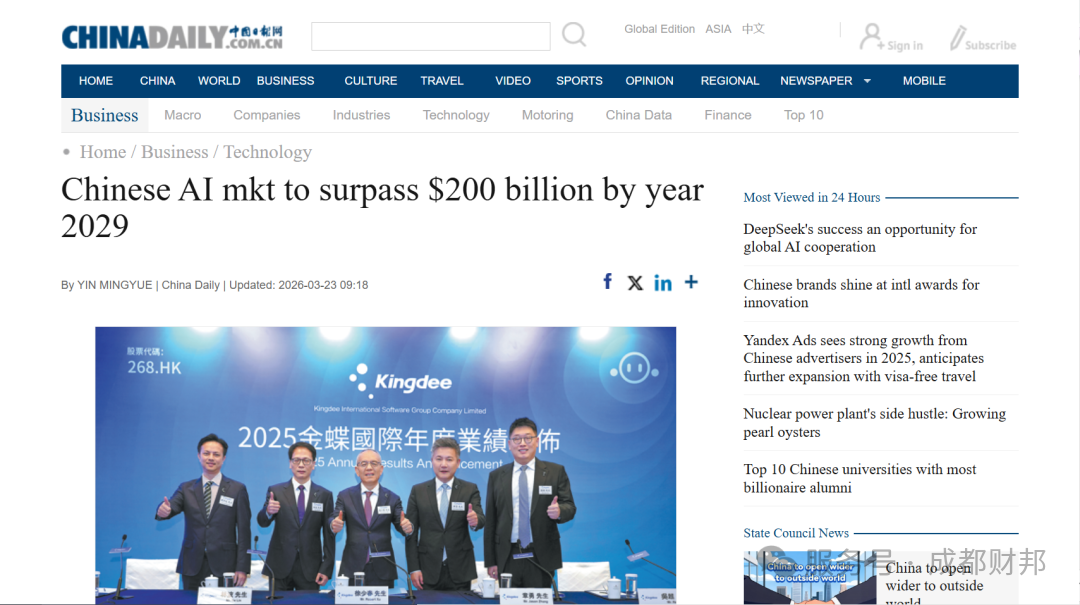
Task: Open Chinese brands shine at intl awards article
Action: (x=861, y=294)
